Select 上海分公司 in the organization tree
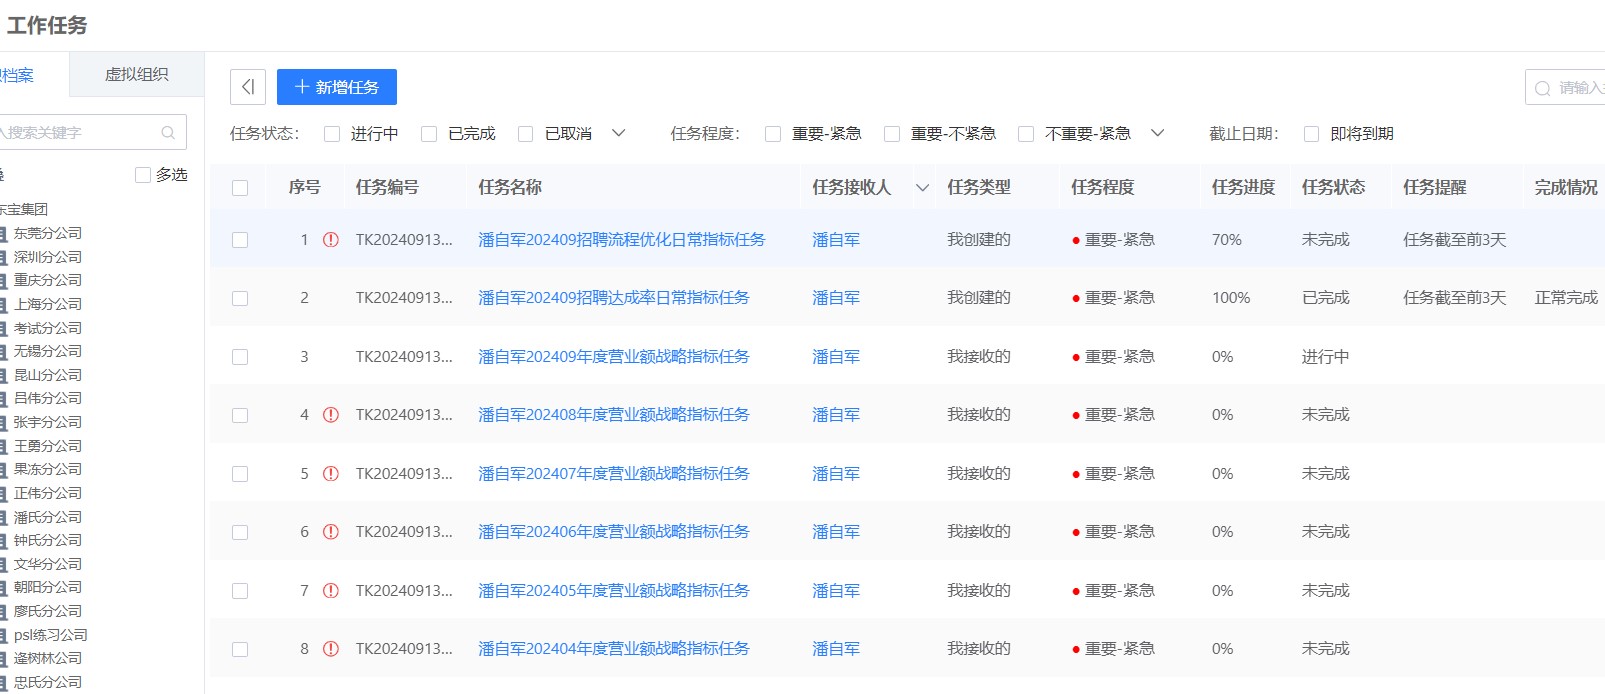 click(x=47, y=304)
